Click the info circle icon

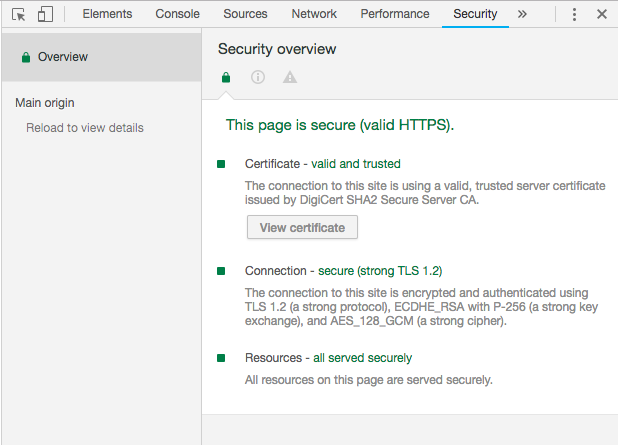click(x=258, y=77)
